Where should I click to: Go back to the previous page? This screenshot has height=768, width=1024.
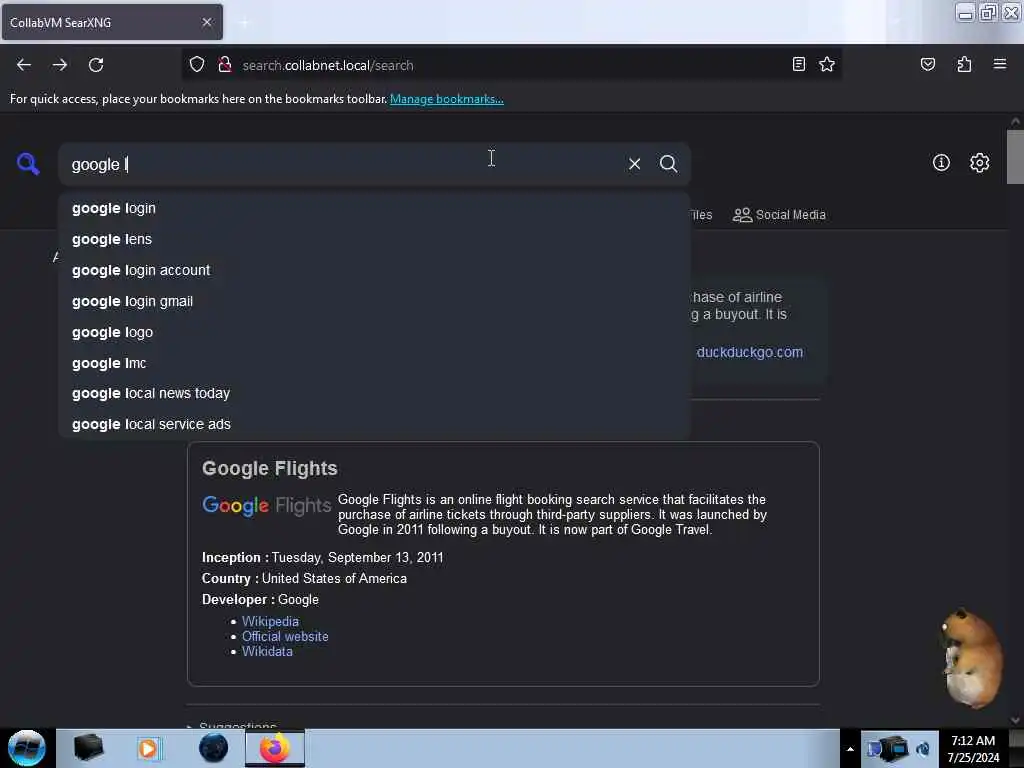click(x=24, y=65)
